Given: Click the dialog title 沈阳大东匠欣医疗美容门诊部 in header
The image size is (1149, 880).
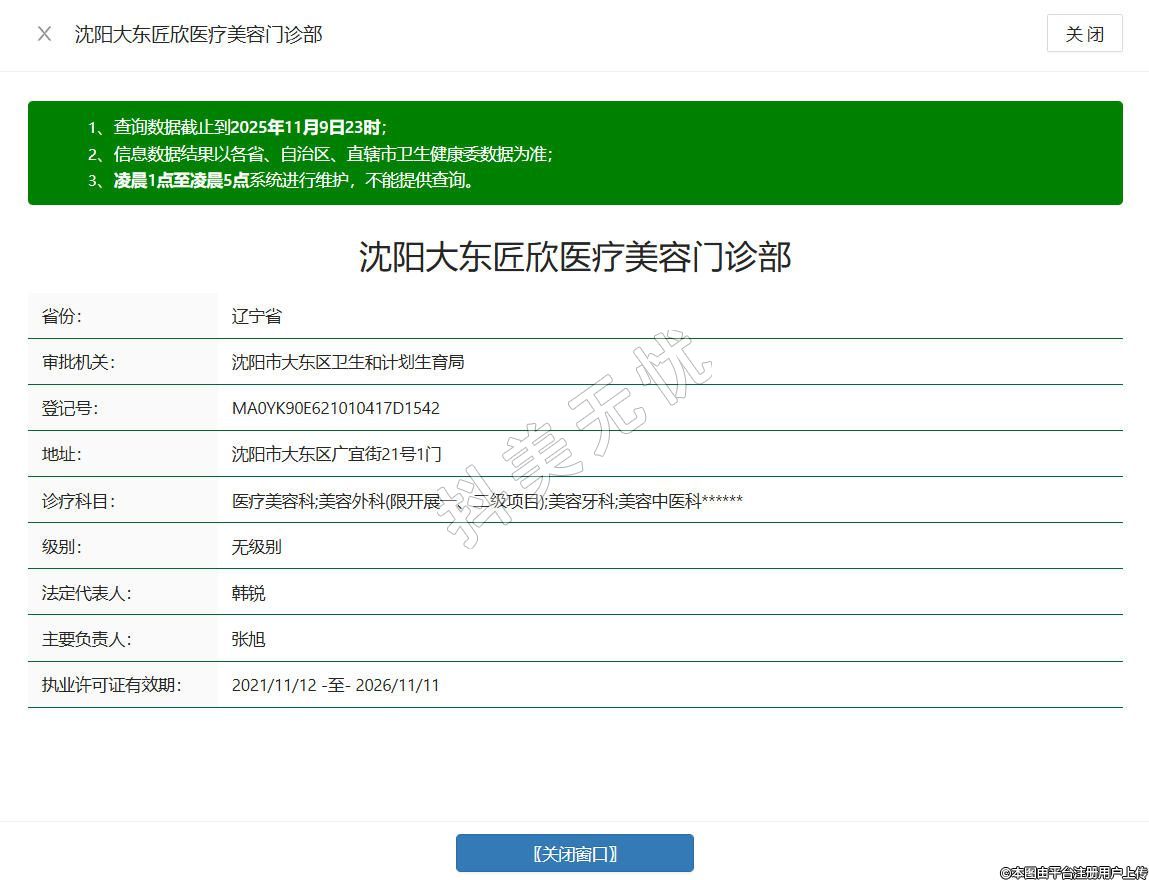Looking at the screenshot, I should point(198,34).
